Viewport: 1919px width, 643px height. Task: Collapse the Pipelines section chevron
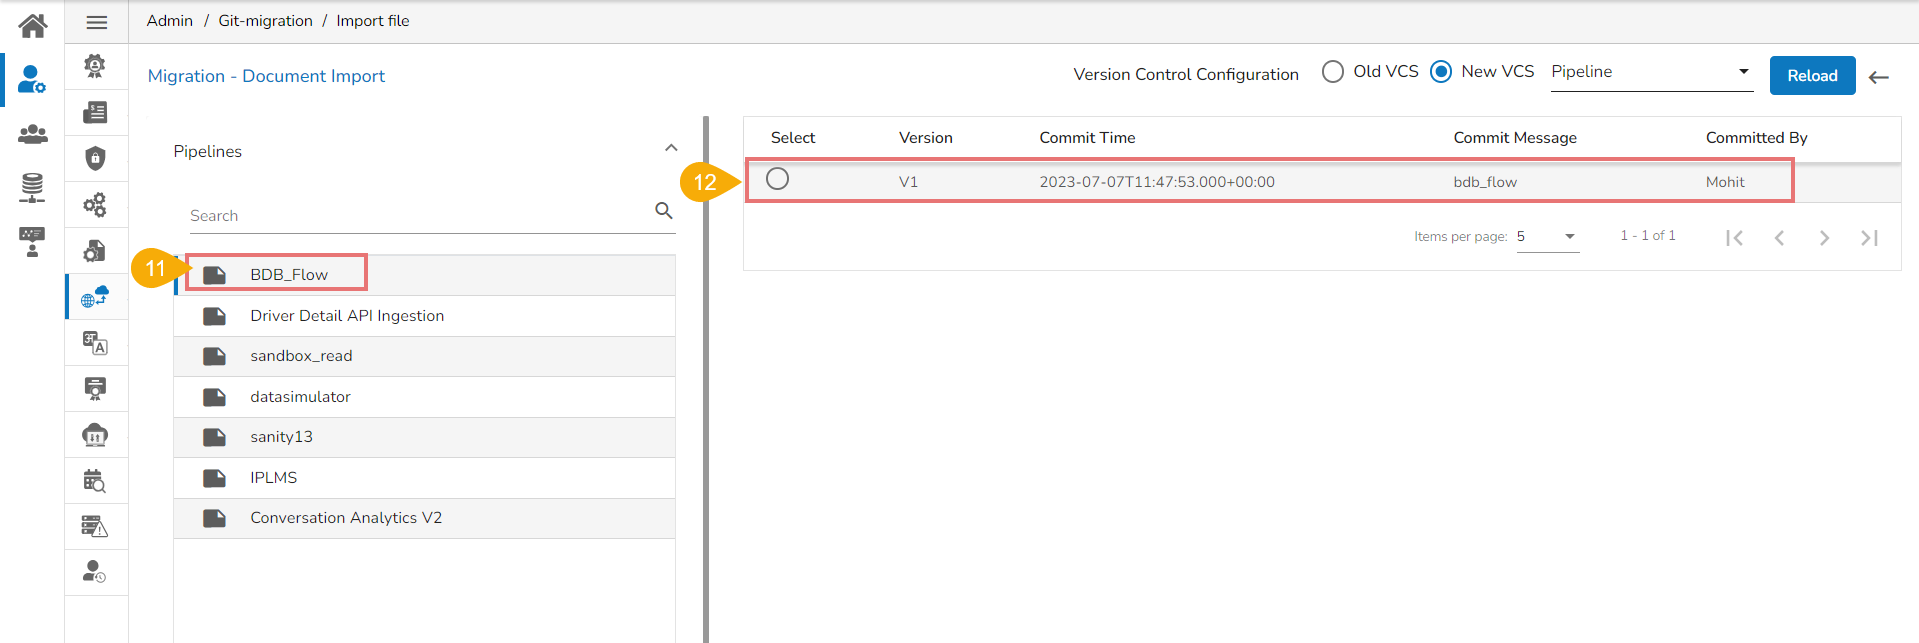point(671,148)
